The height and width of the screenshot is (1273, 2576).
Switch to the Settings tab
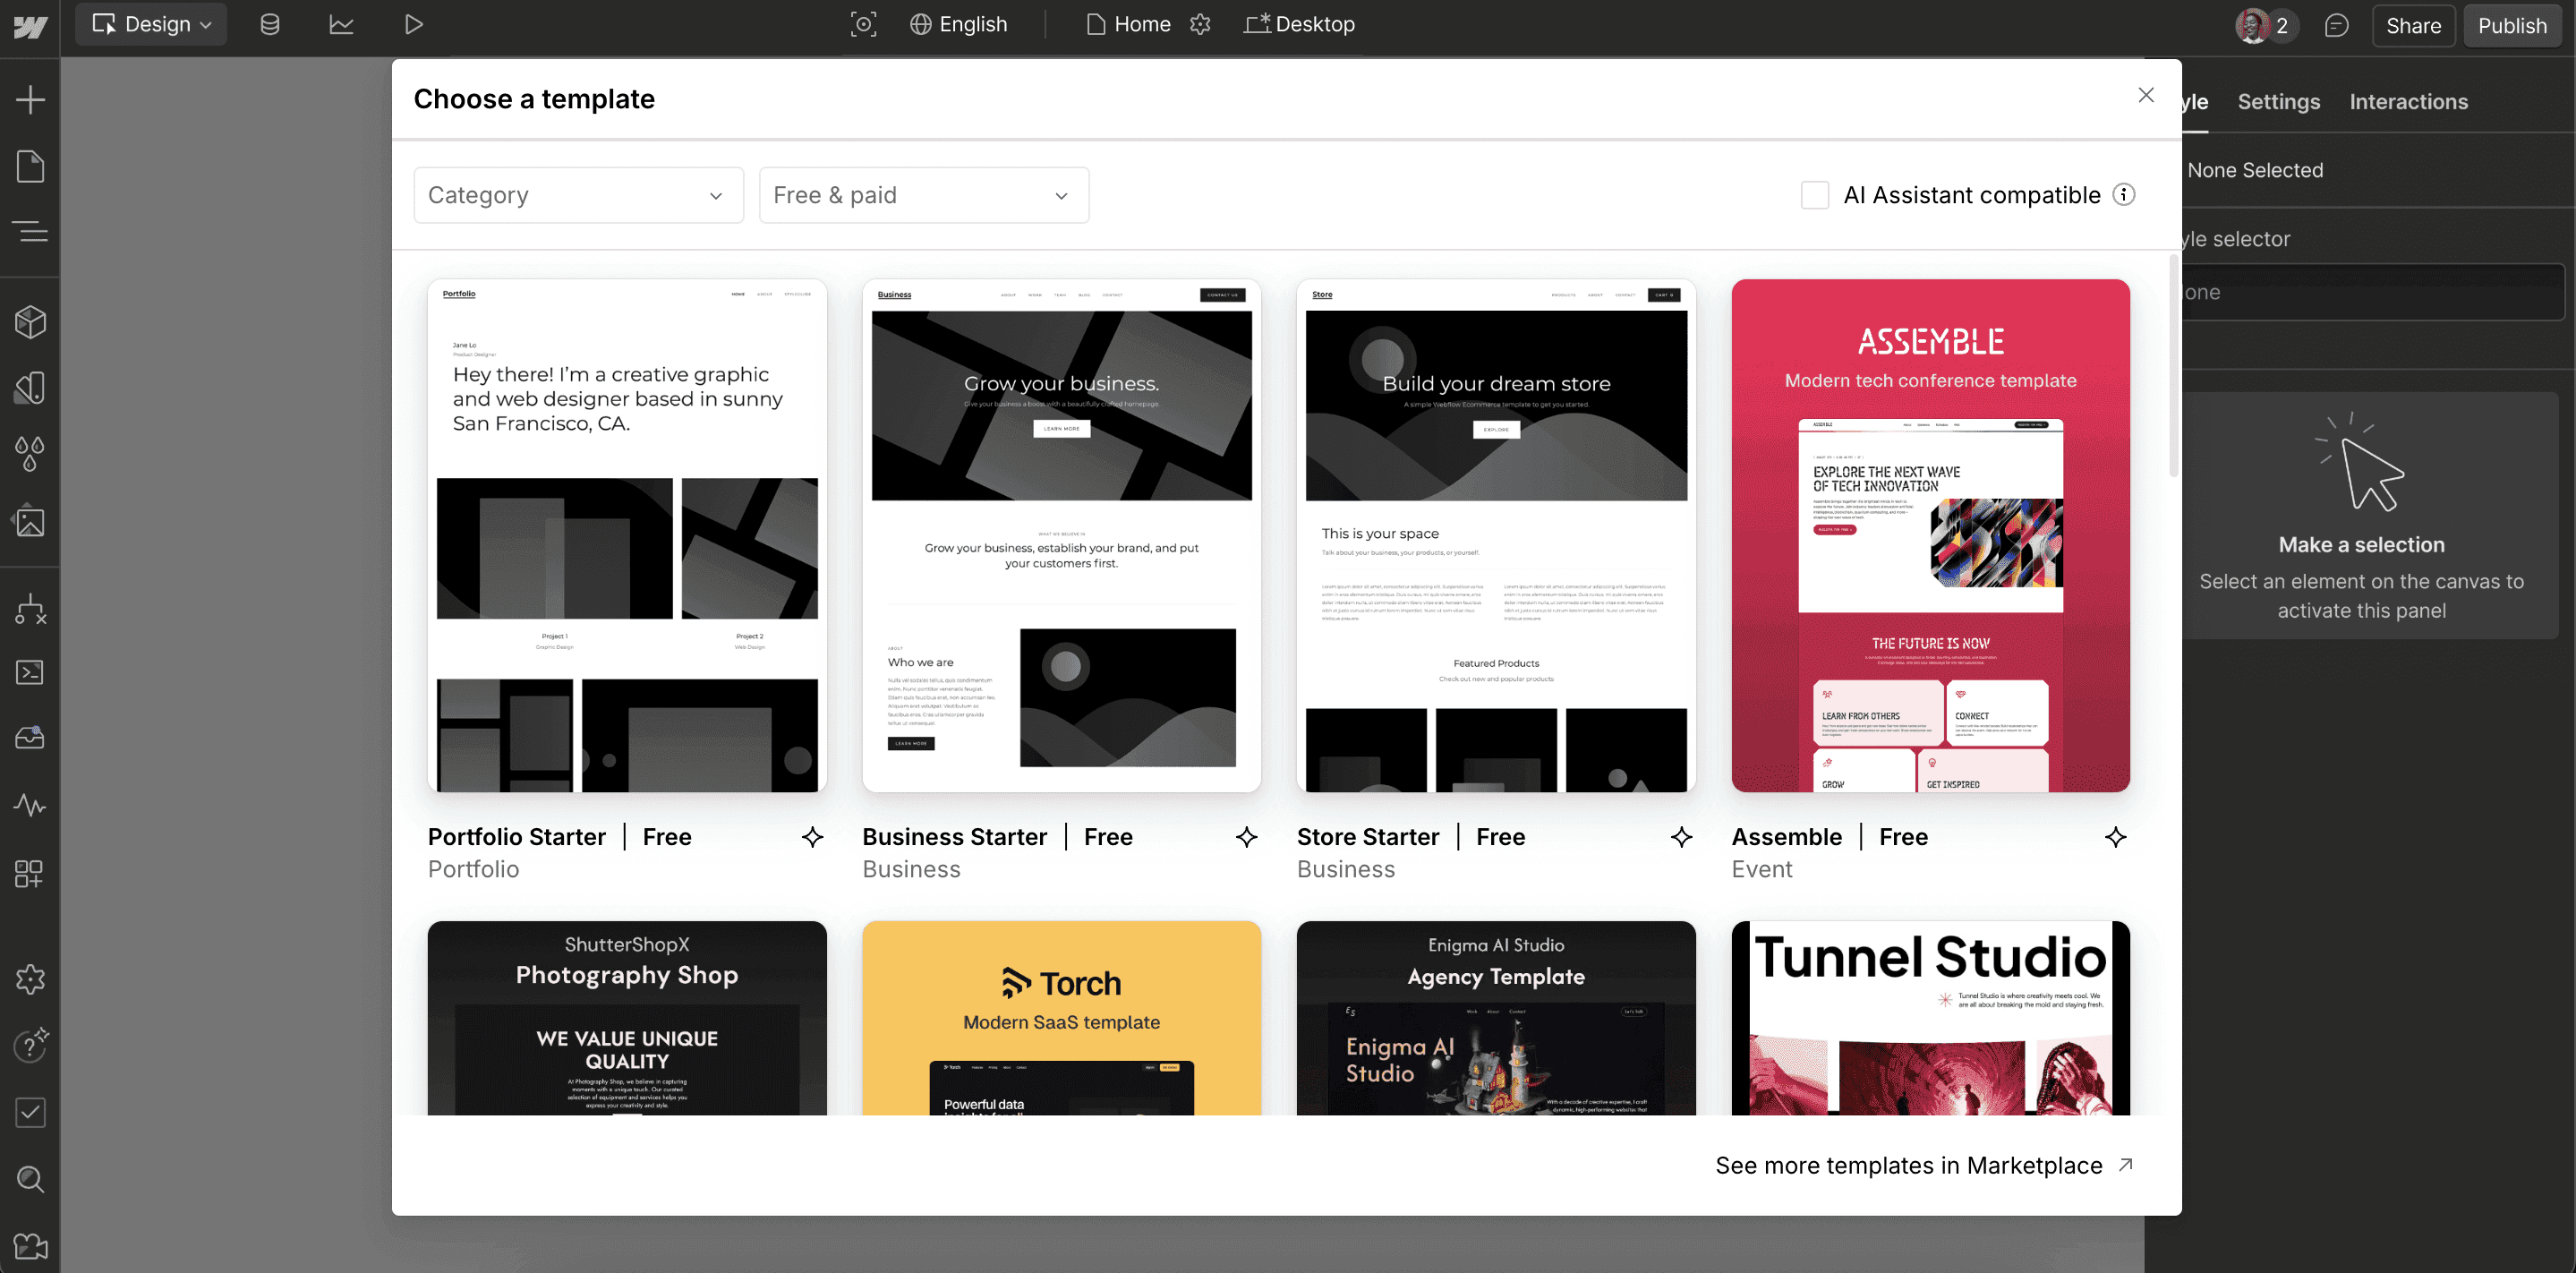point(2278,101)
